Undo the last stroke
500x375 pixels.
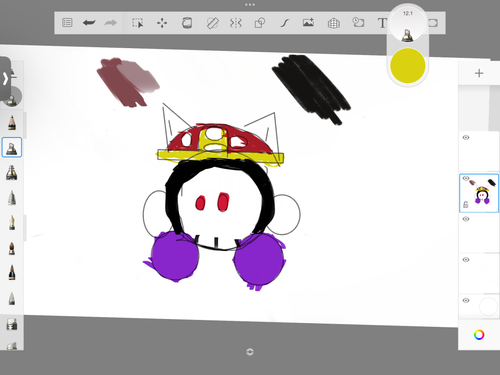coord(89,23)
